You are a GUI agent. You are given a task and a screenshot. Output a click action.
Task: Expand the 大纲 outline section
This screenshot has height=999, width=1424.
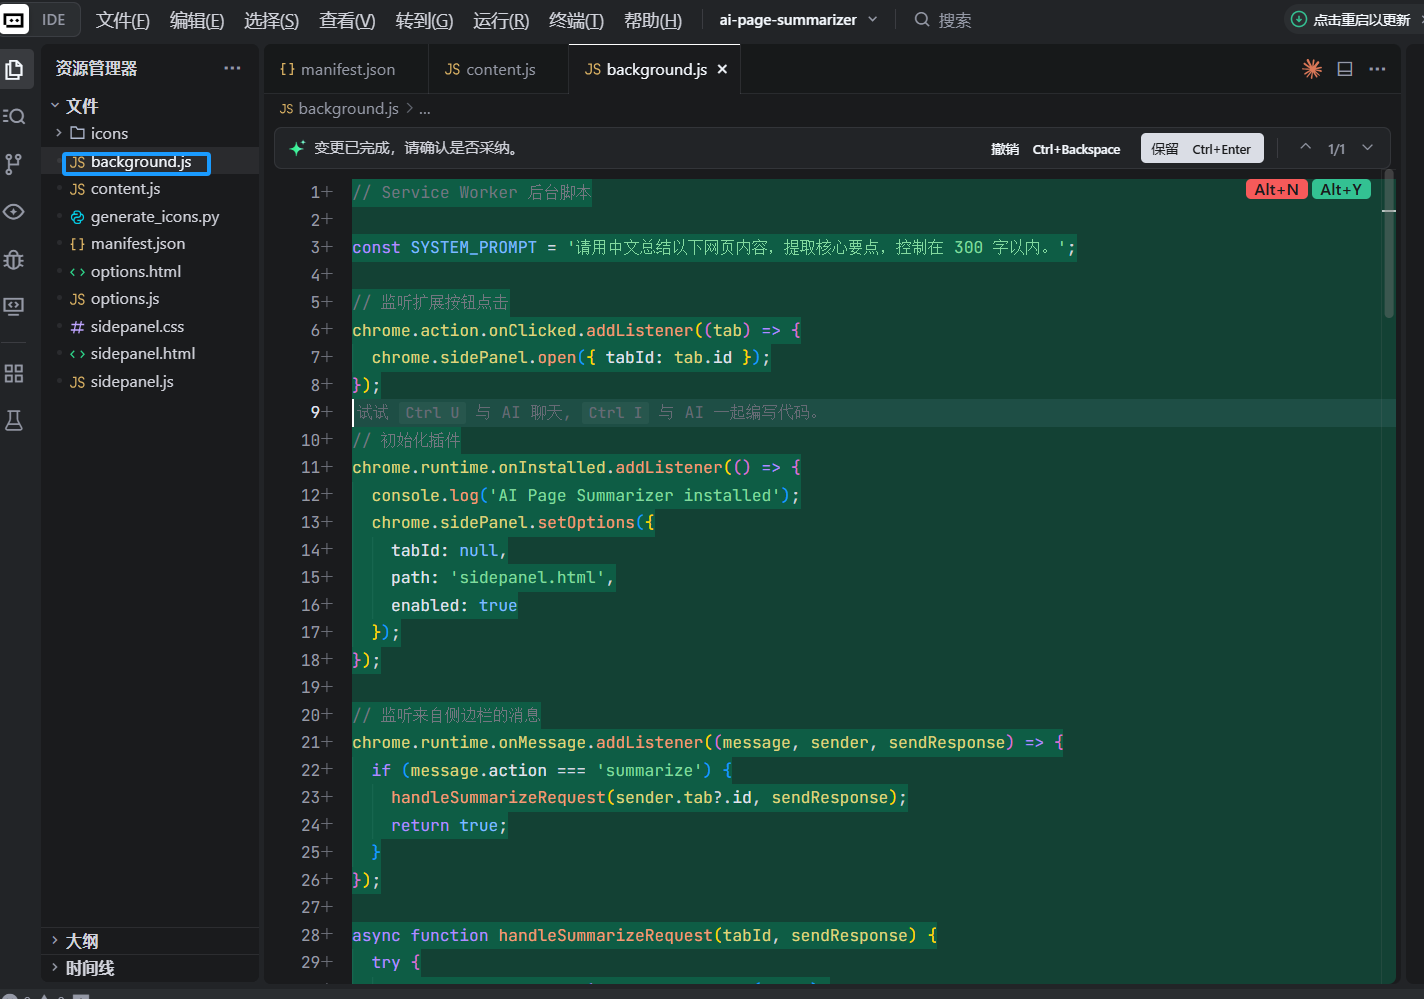coord(82,941)
